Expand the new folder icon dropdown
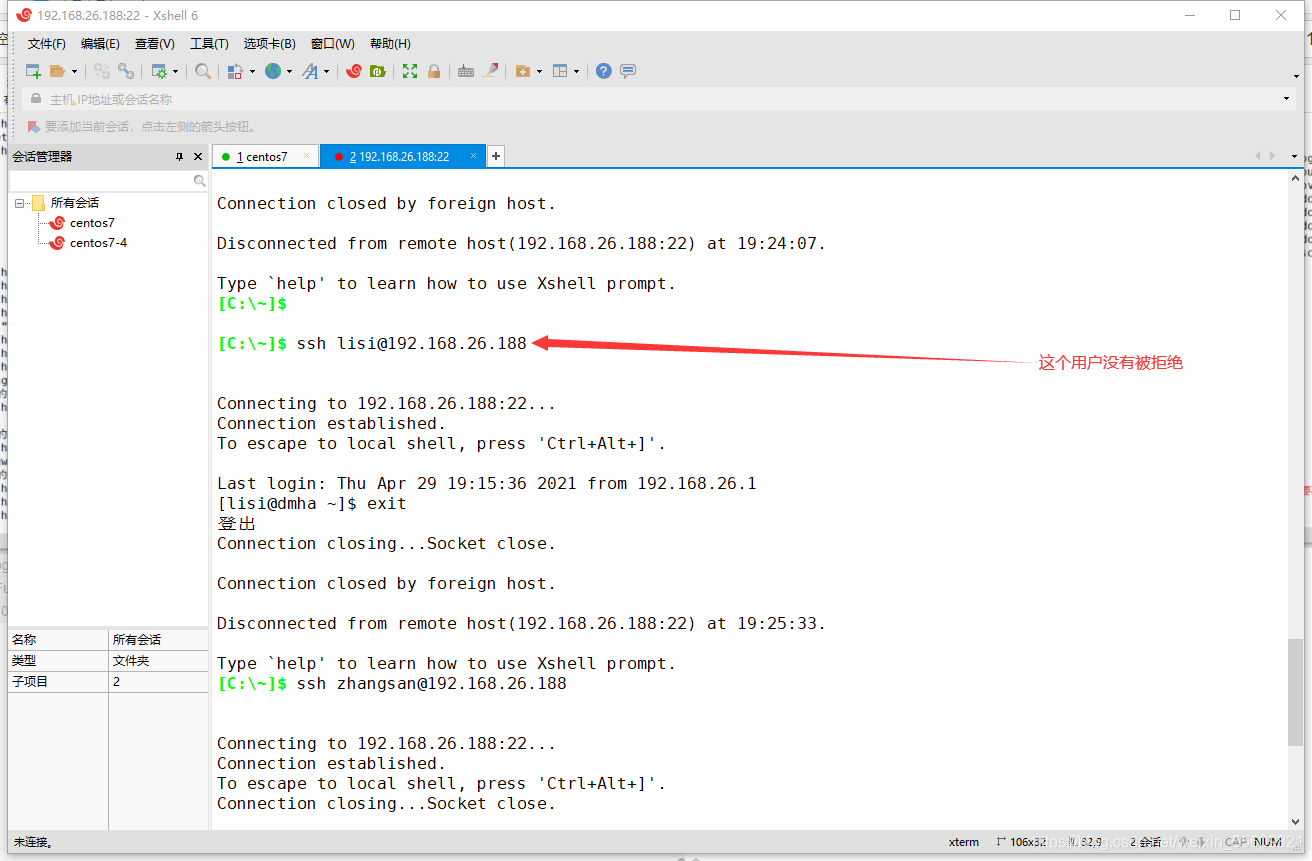The image size is (1312, 861). [x=539, y=71]
